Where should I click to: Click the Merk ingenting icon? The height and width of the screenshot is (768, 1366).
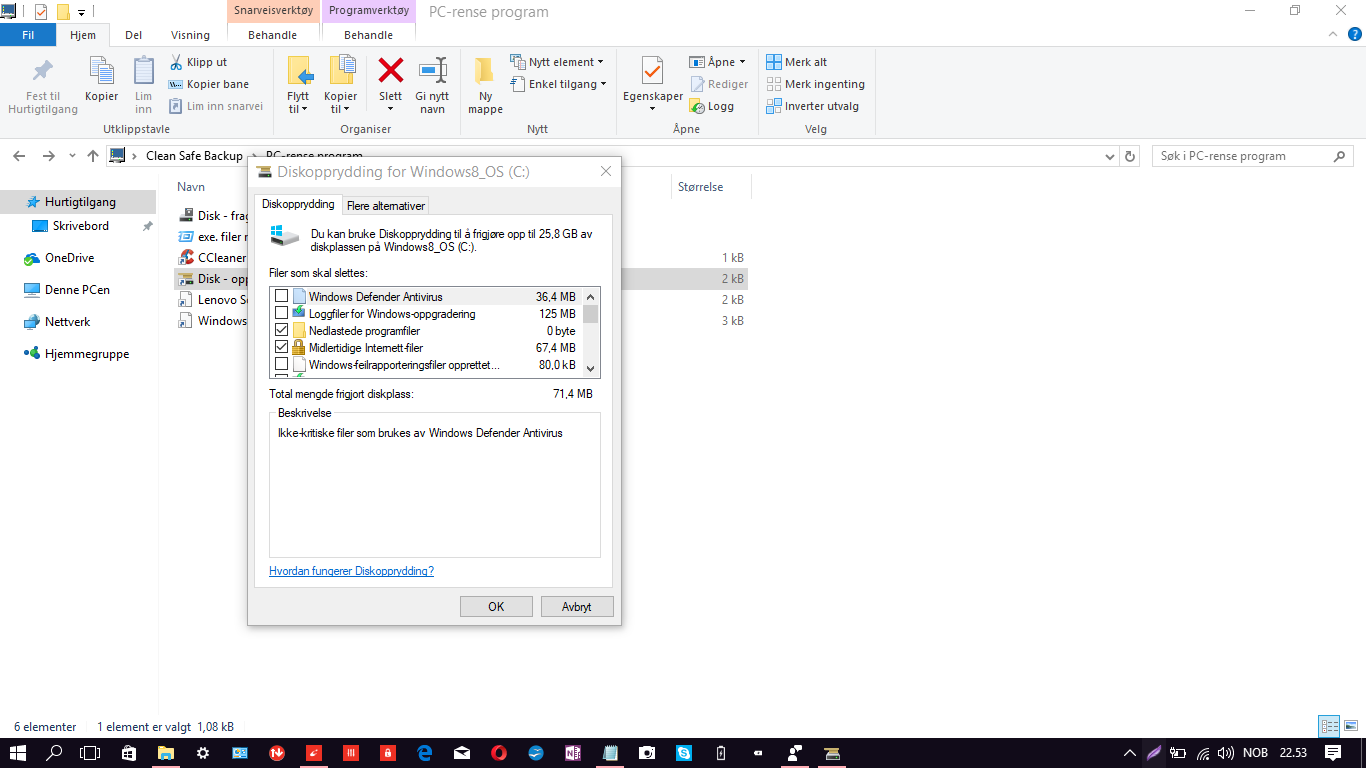click(774, 84)
